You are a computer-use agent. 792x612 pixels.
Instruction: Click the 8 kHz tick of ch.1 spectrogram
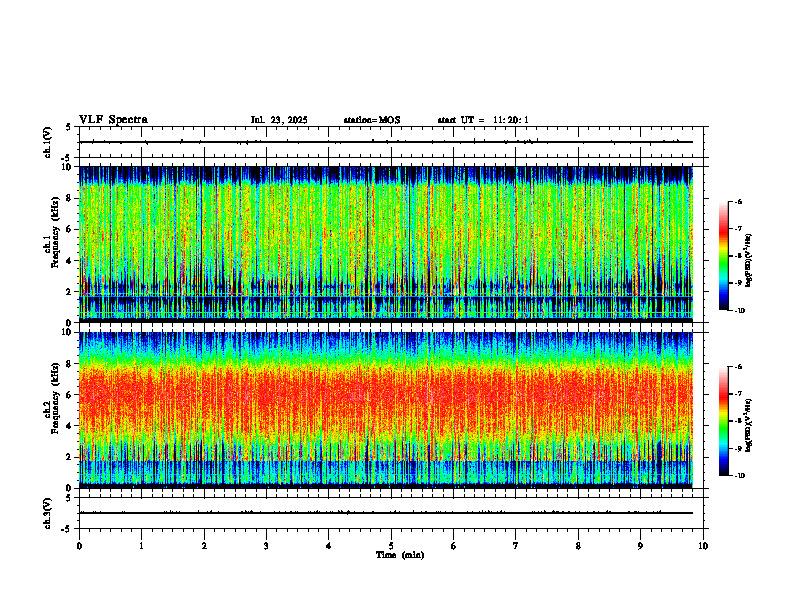point(70,198)
